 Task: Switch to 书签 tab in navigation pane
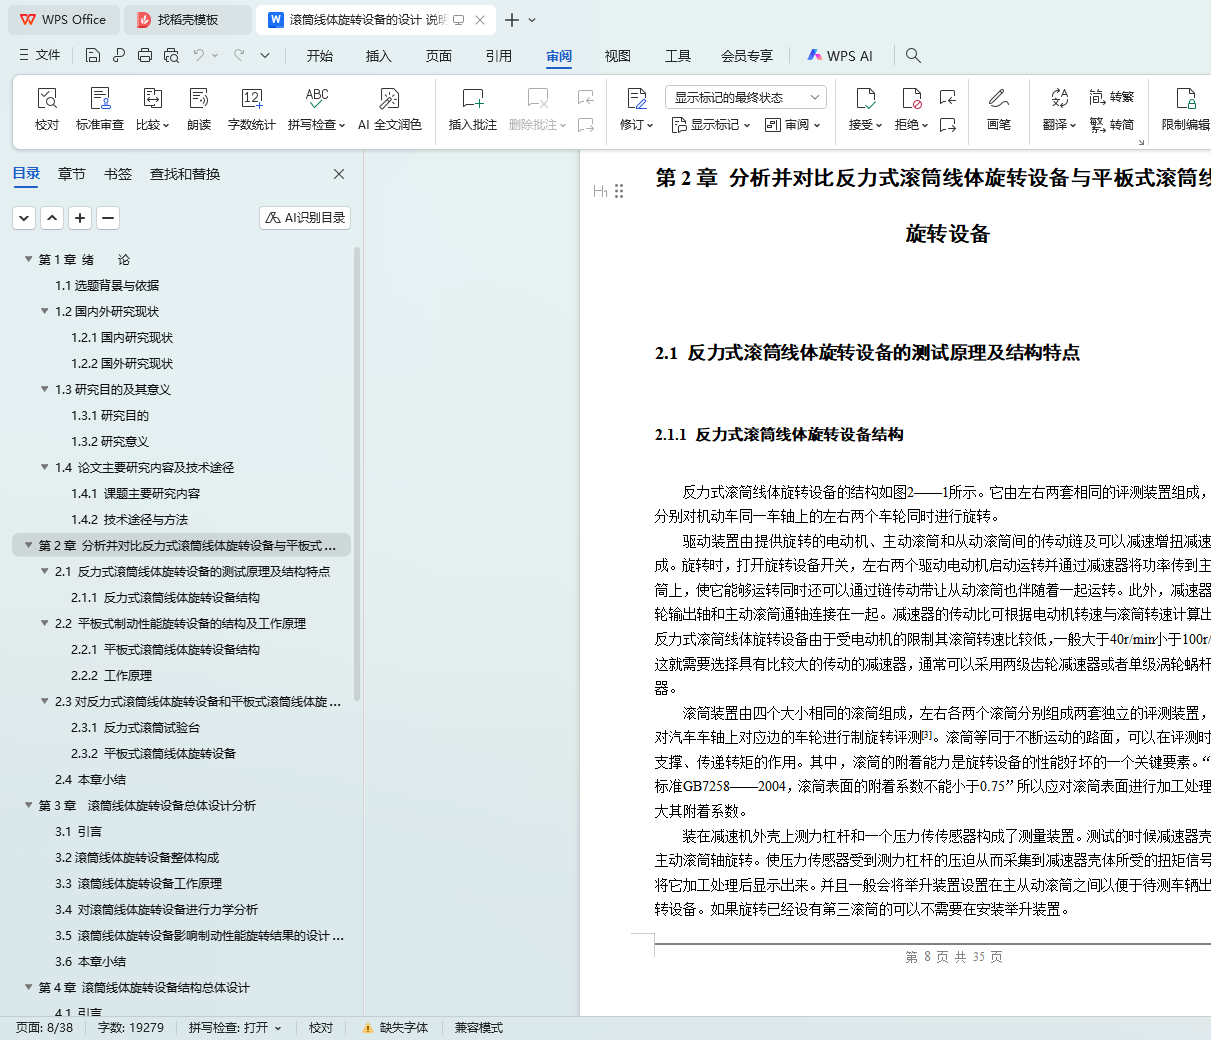pos(118,174)
